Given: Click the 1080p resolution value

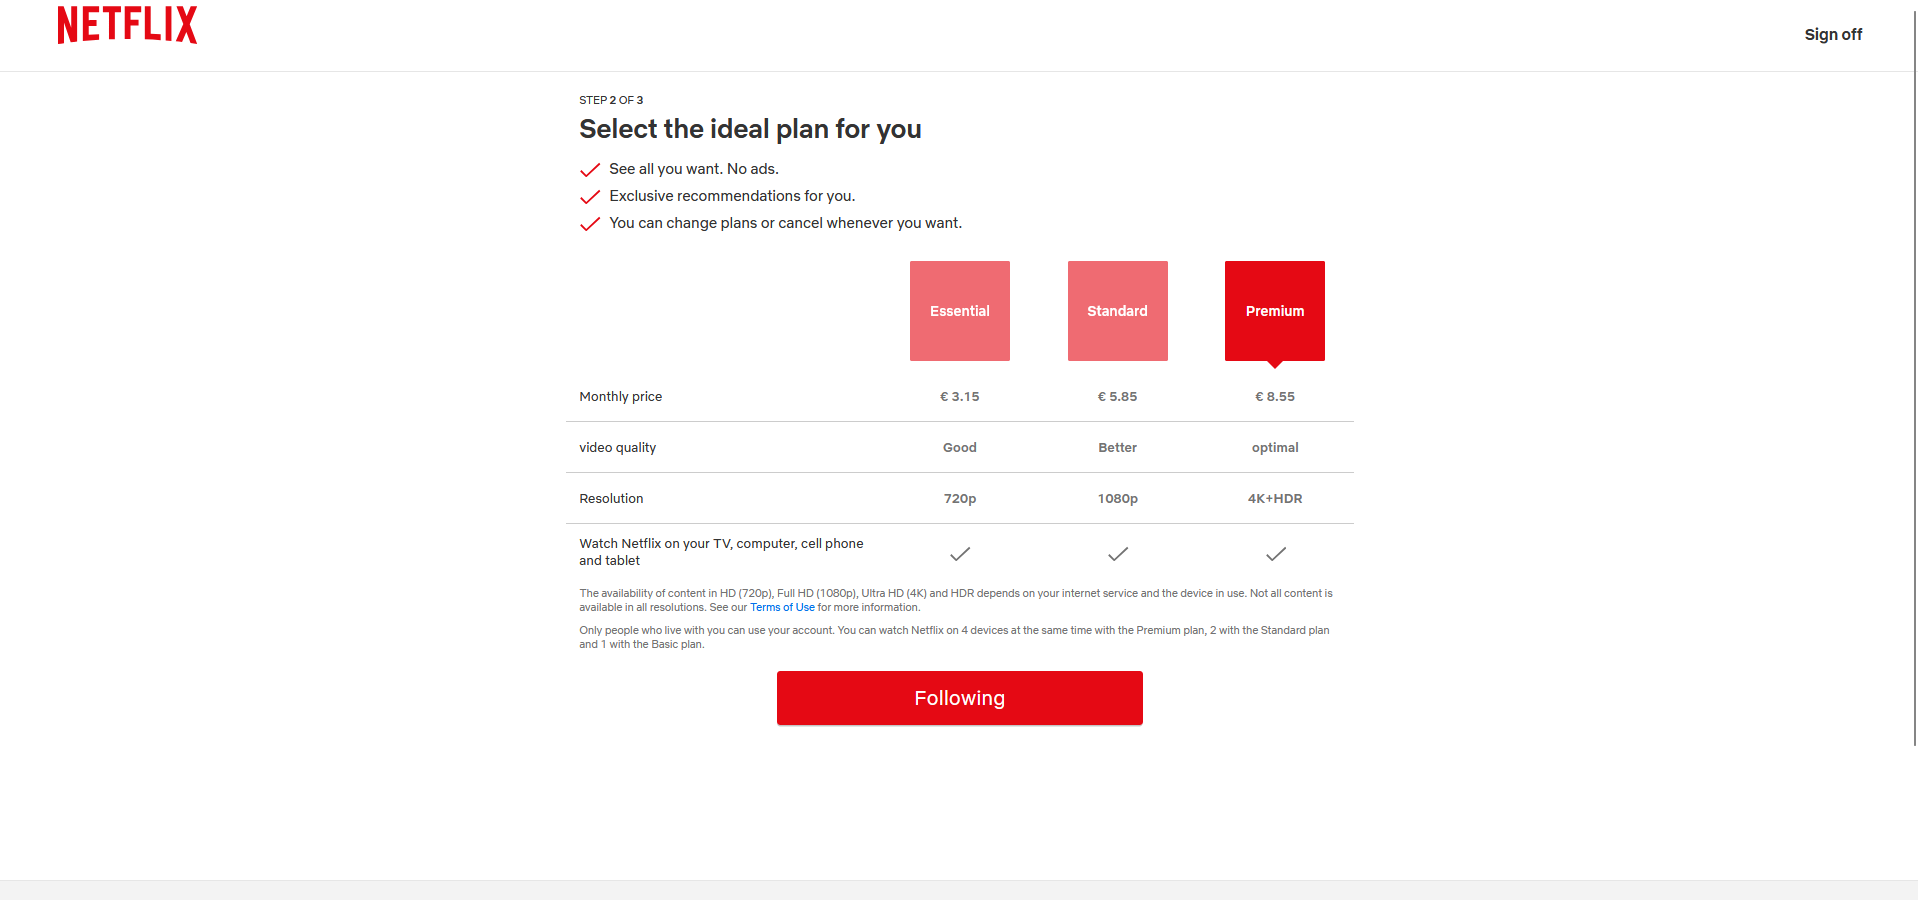Looking at the screenshot, I should pos(1118,499).
